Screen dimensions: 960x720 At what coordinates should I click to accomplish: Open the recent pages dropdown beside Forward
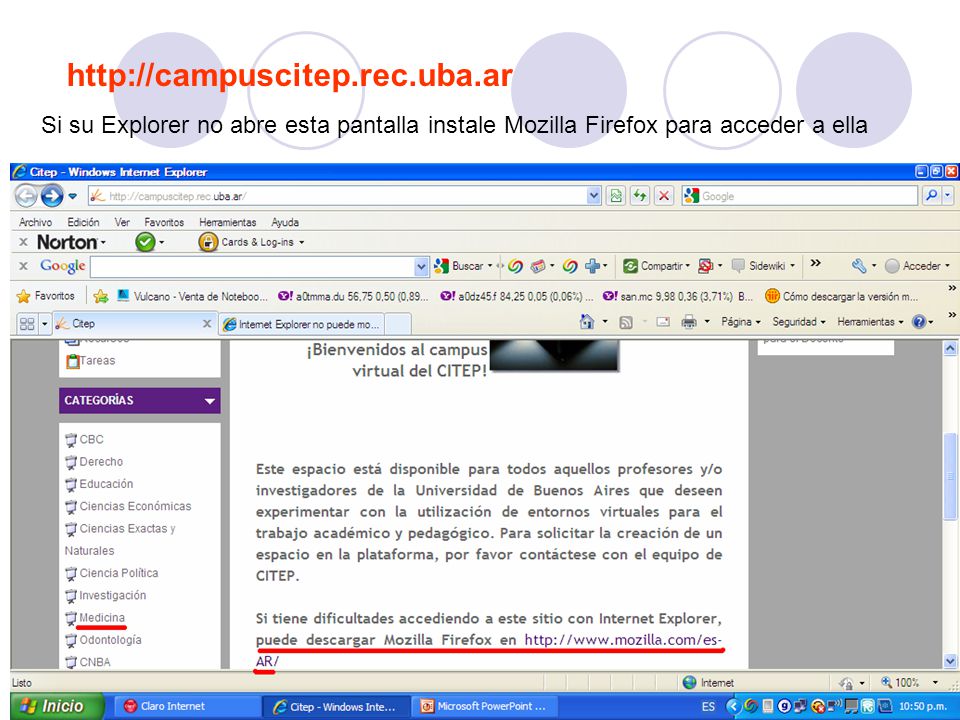[x=72, y=196]
